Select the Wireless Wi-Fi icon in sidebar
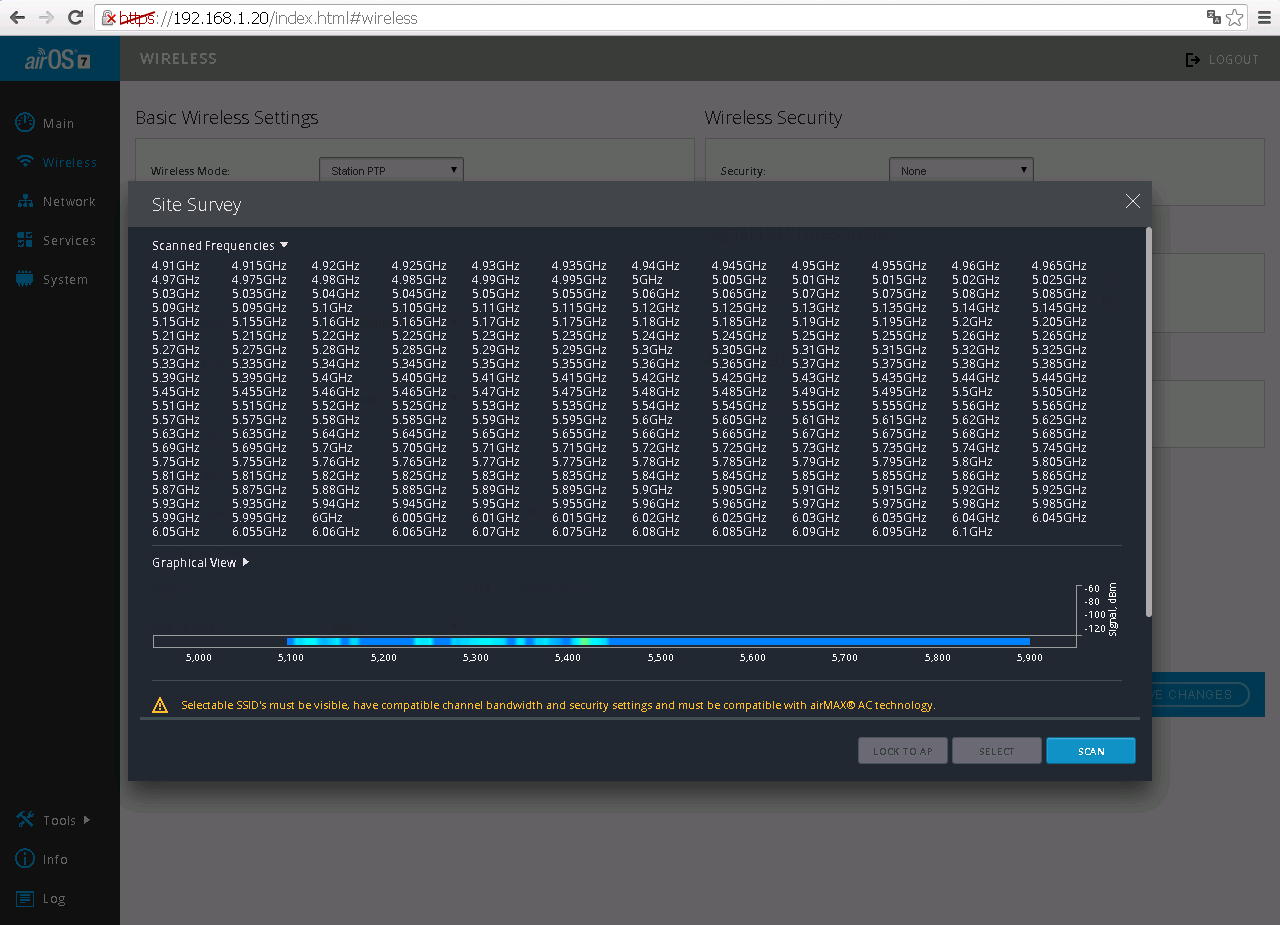 (x=25, y=162)
